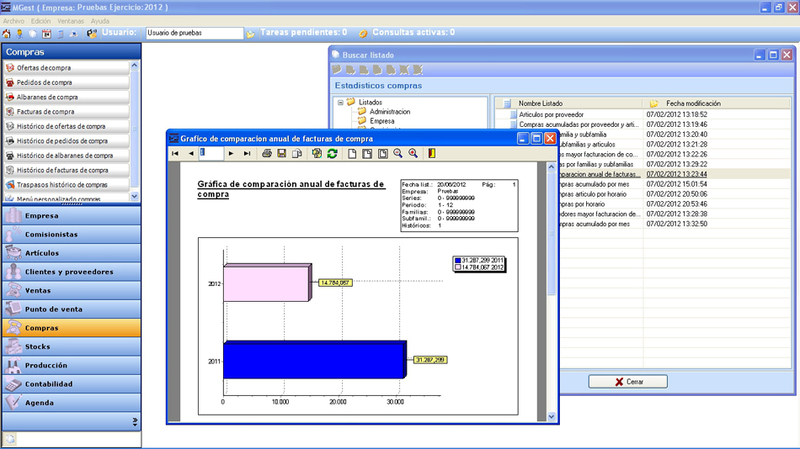Screen dimensions: 800x449
Task: Go to next report page arrow
Action: coord(231,154)
